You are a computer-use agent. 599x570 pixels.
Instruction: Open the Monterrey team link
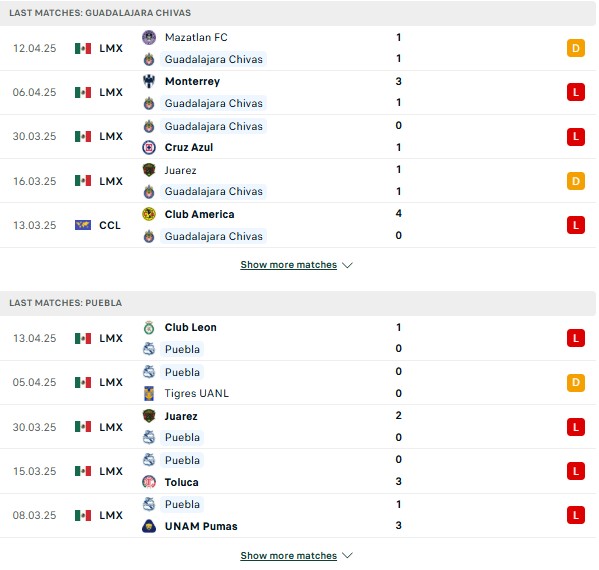(x=193, y=81)
